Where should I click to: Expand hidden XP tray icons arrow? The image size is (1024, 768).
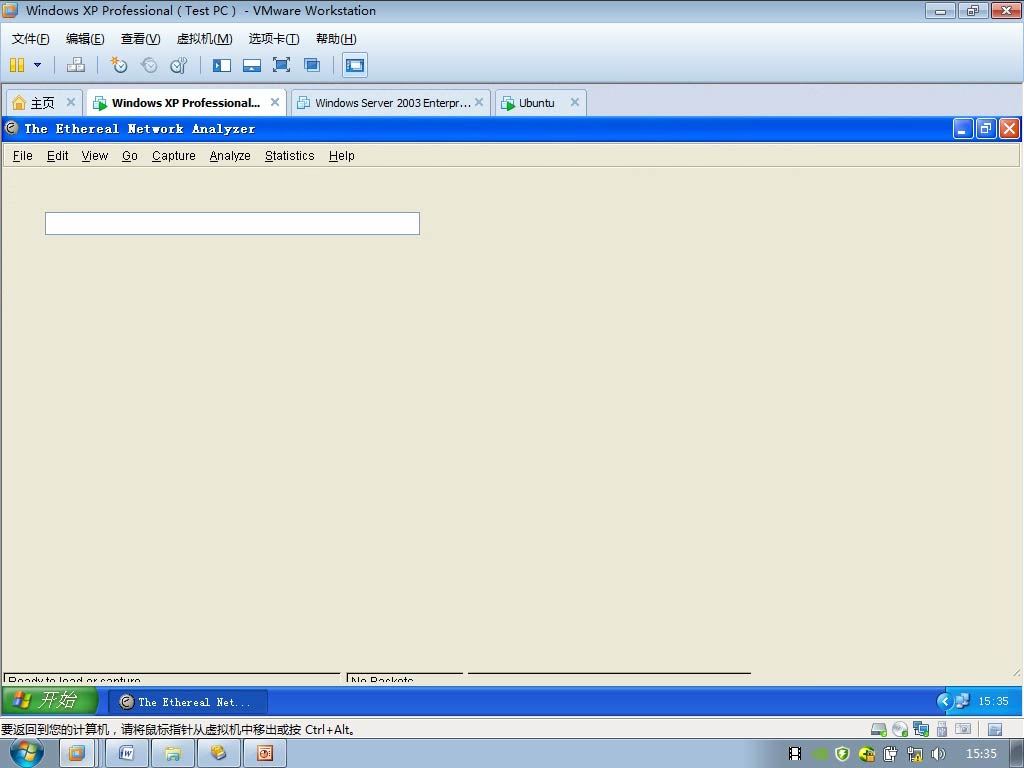pyautogui.click(x=944, y=701)
